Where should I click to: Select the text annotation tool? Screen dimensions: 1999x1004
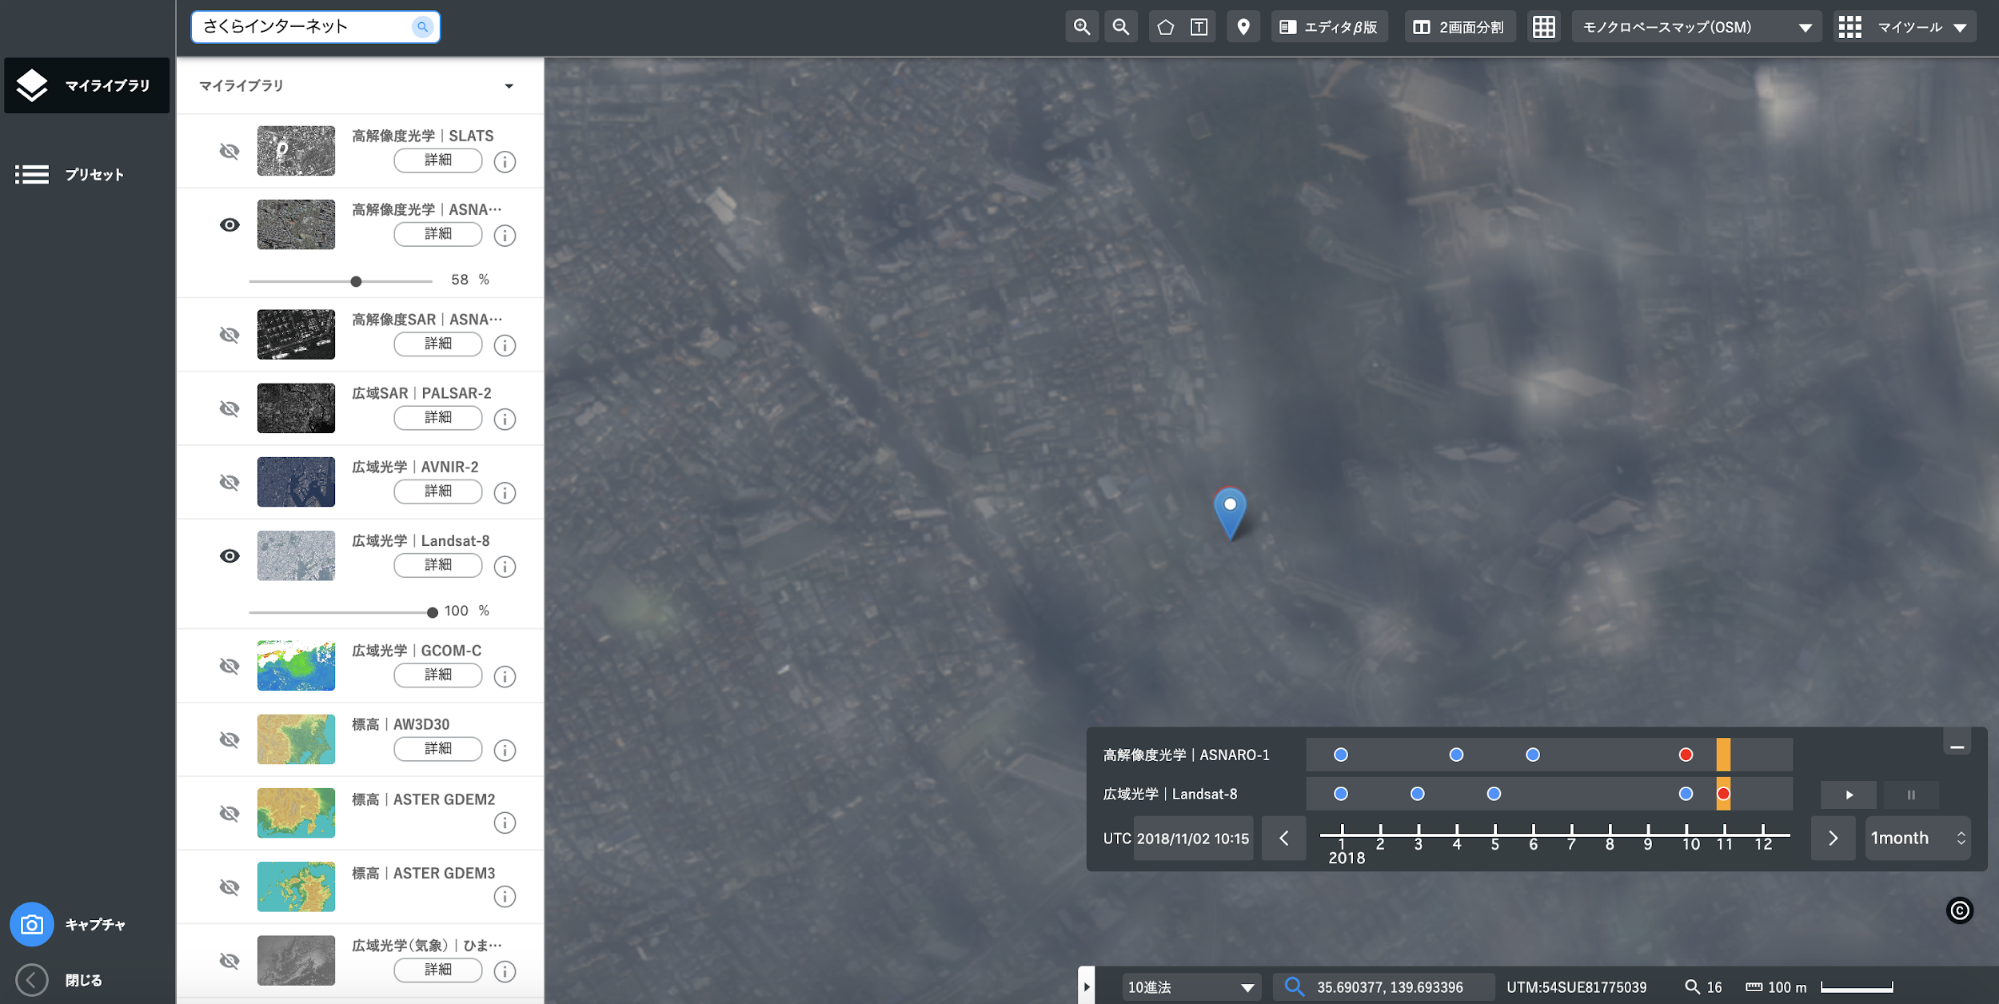1199,27
